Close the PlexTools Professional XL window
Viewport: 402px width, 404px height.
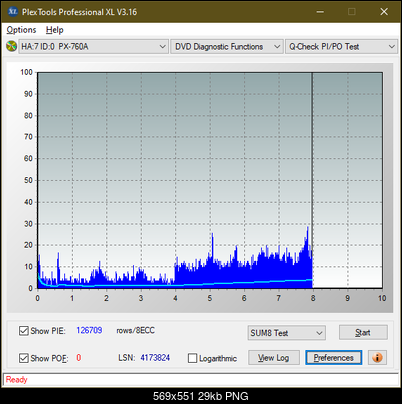(x=384, y=12)
